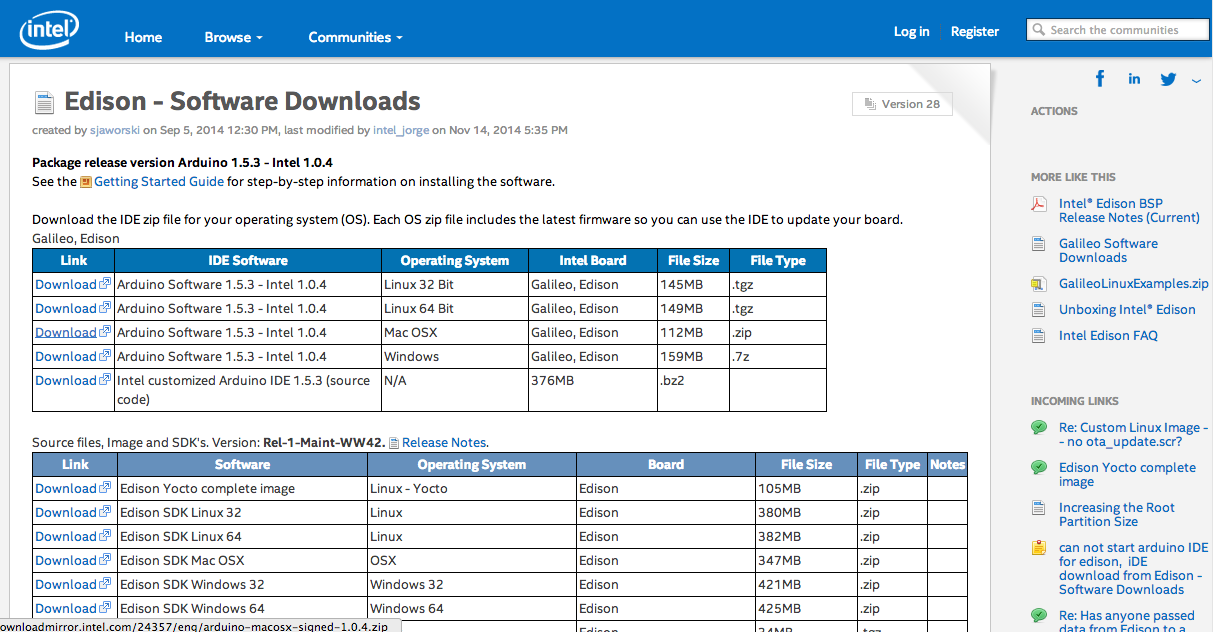The height and width of the screenshot is (632, 1213).
Task: Click document icon next to Unboxing Intel Edison
Action: pos(1039,310)
